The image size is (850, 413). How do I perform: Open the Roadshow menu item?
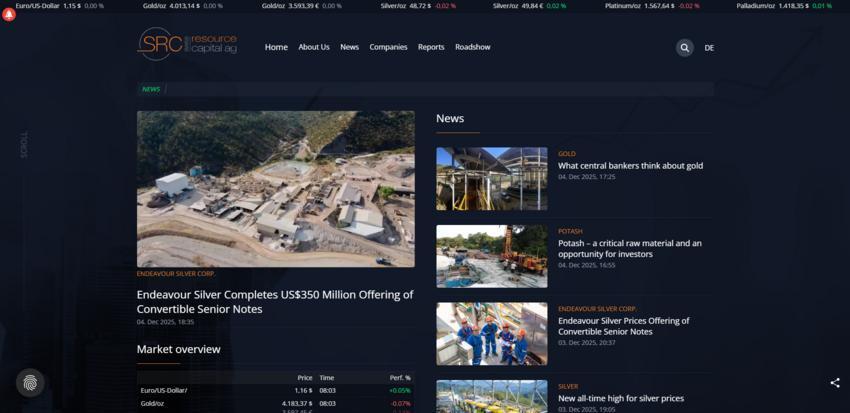point(473,47)
